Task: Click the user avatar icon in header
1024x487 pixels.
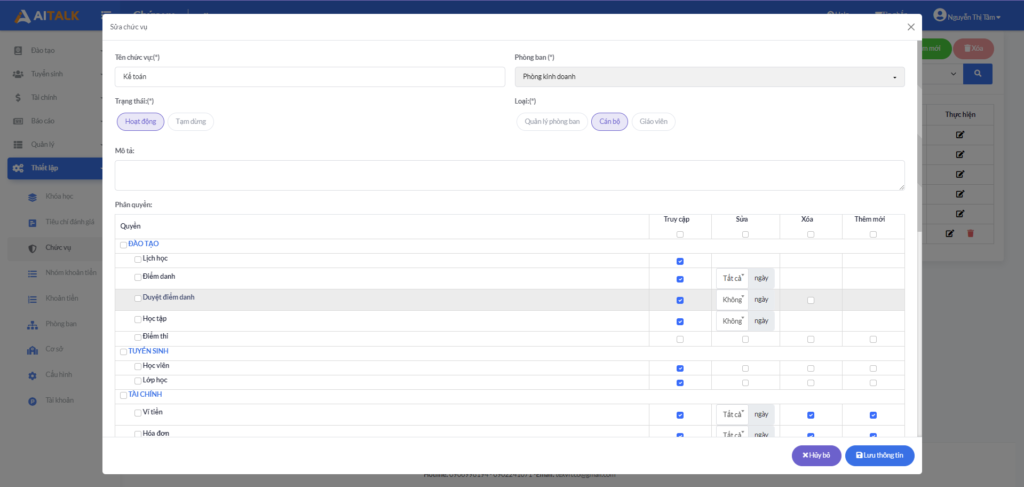Action: coord(938,15)
